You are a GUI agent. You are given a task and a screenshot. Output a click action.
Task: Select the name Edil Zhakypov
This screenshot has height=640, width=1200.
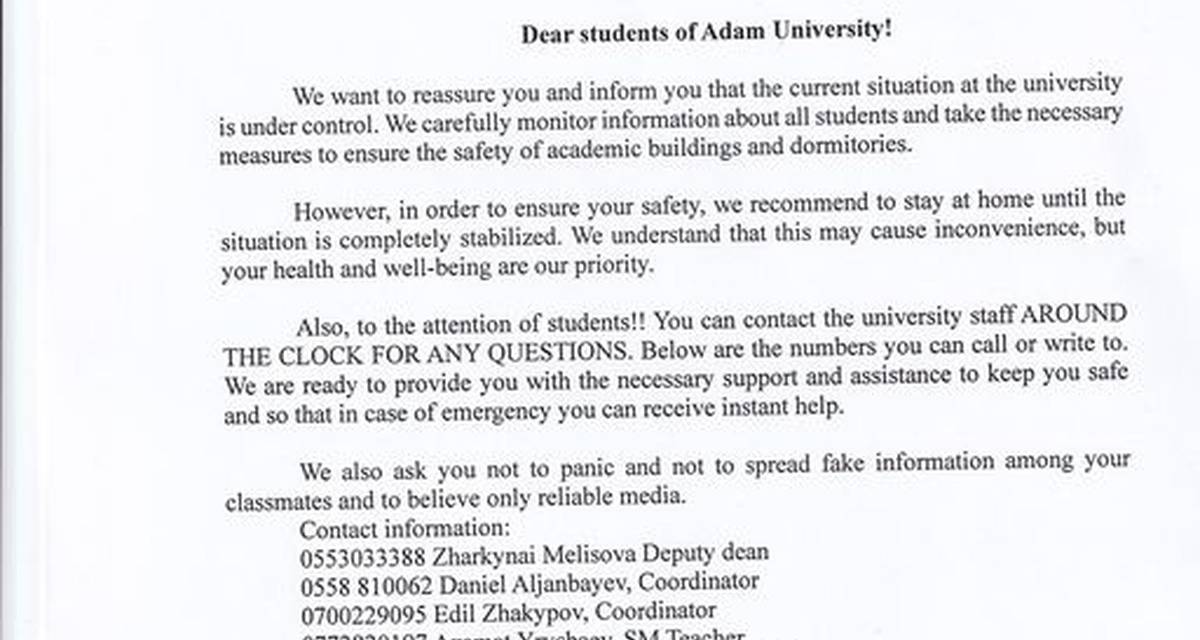point(475,608)
